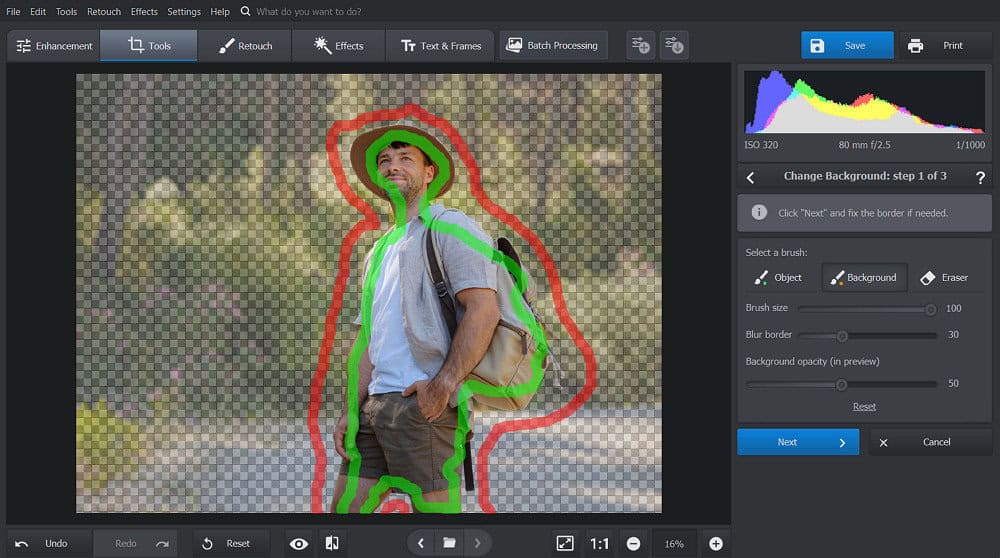Viewport: 1000px width, 558px height.
Task: Open the Help menu
Action: tap(220, 11)
